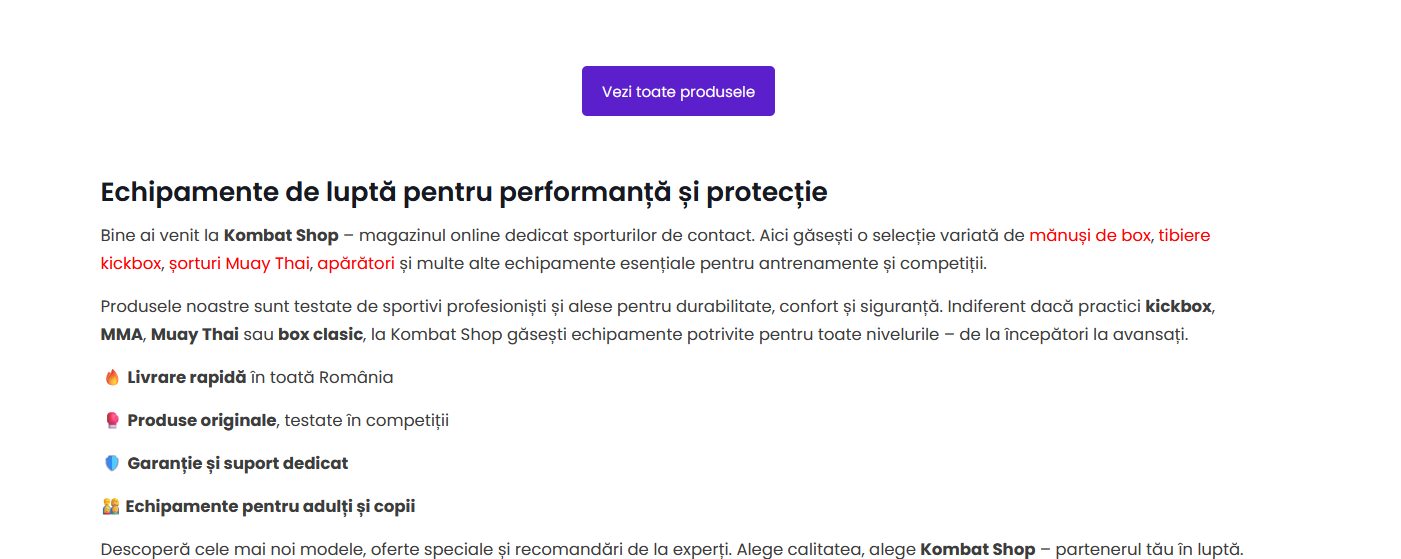
Task: Click the Livrare rapidă bold text
Action: pos(186,378)
